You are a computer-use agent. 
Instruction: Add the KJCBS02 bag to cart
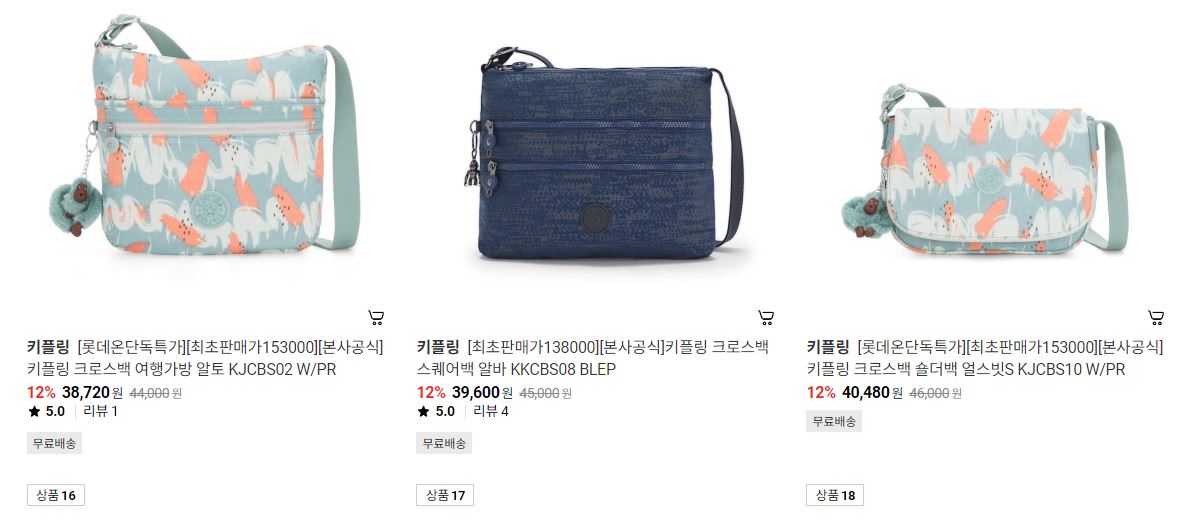[x=376, y=317]
